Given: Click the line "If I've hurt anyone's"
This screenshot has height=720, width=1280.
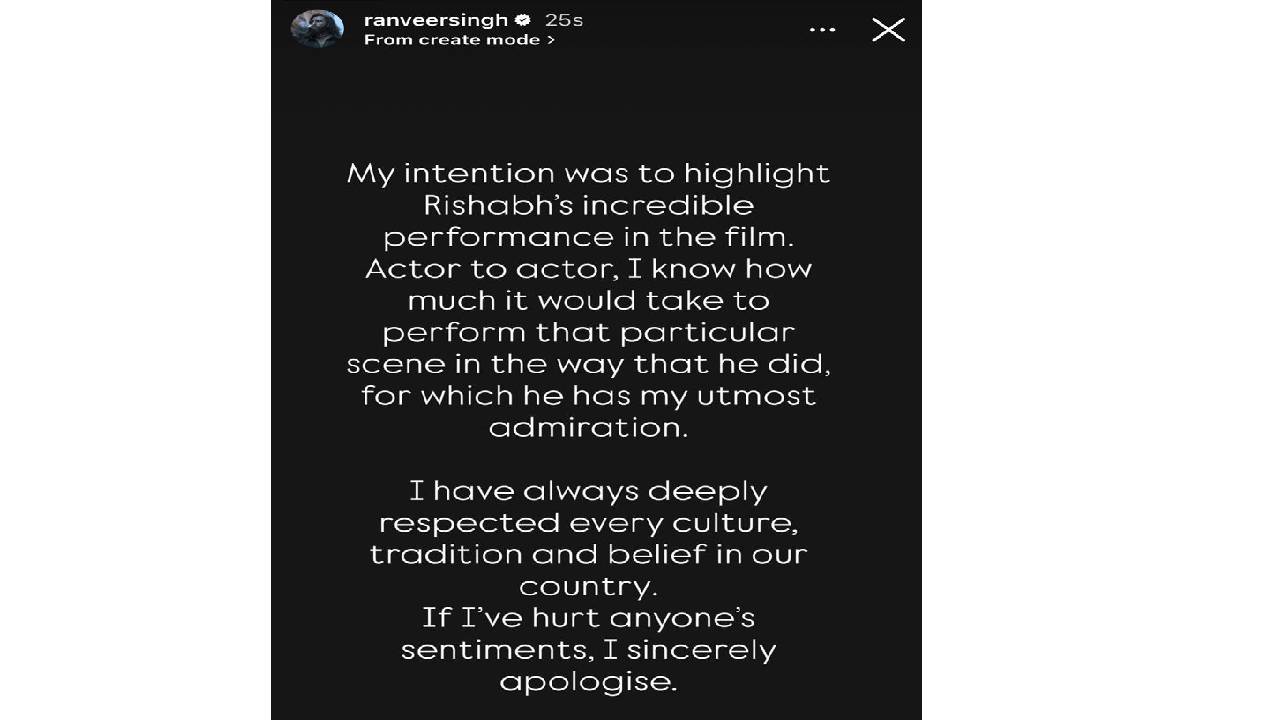Looking at the screenshot, I should (x=588, y=618).
